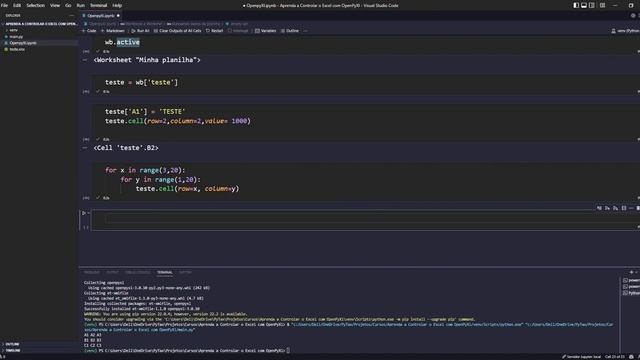Viewport: 640px width, 360px height.
Task: Switch to the Jupyter panel tab
Action: point(185,272)
